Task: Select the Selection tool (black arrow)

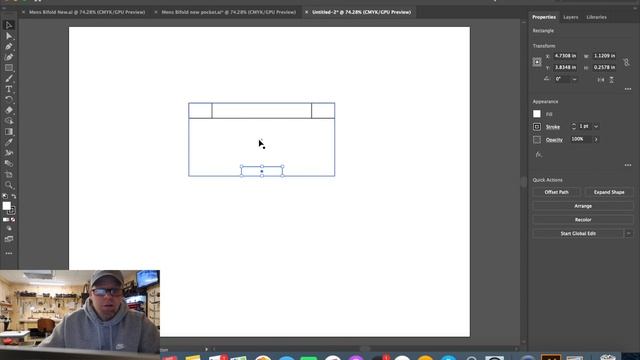Action: coord(9,25)
